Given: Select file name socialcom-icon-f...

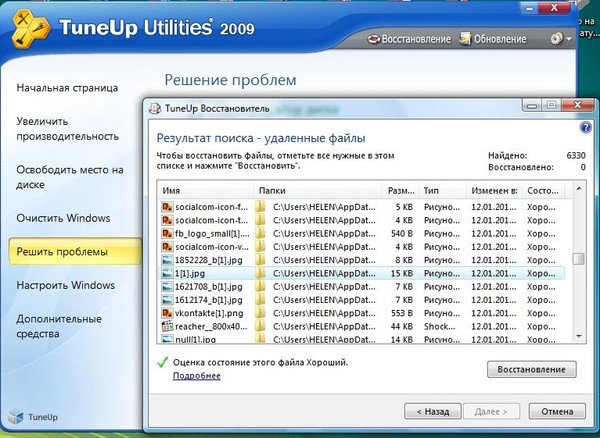Looking at the screenshot, I should [212, 207].
